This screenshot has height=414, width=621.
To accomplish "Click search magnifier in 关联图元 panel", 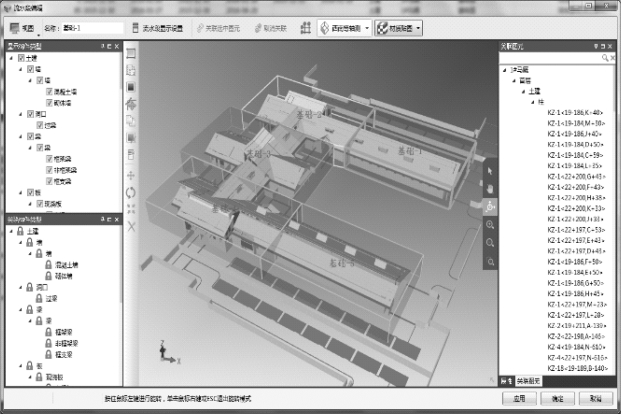I will pyautogui.click(x=605, y=58).
